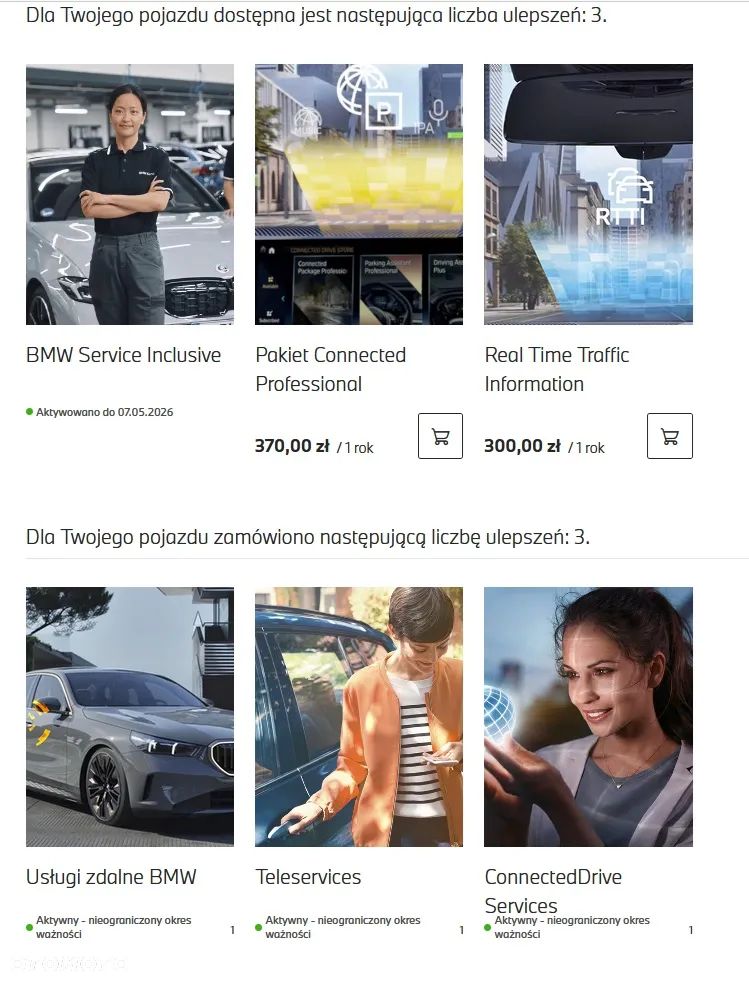Select the BMW Service Inclusive title

123,355
